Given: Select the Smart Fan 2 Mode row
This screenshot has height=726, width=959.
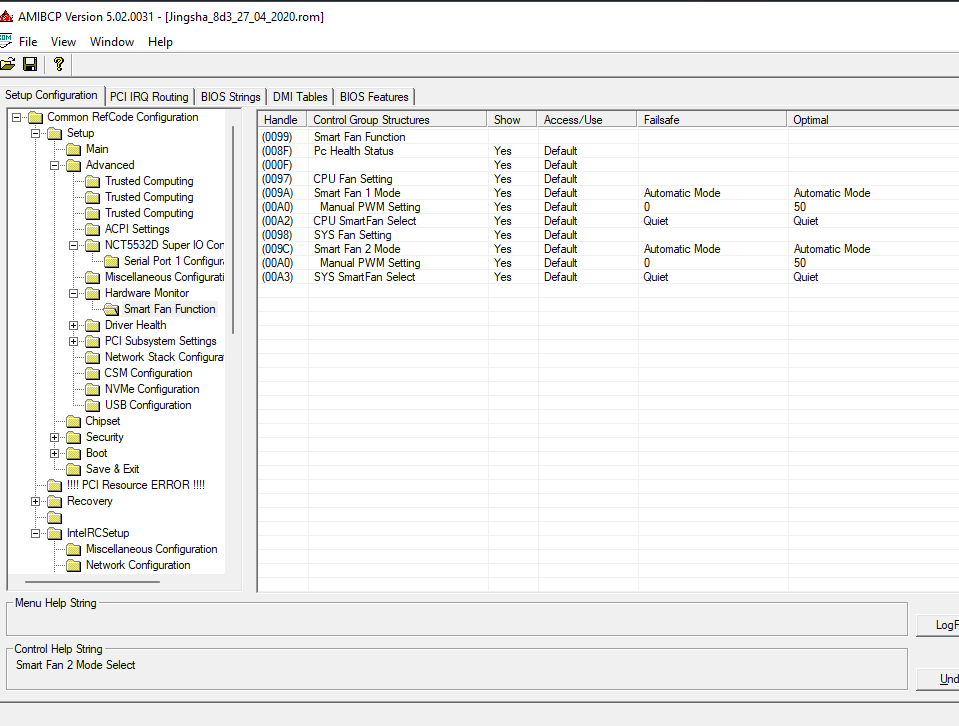Looking at the screenshot, I should click(609, 250).
